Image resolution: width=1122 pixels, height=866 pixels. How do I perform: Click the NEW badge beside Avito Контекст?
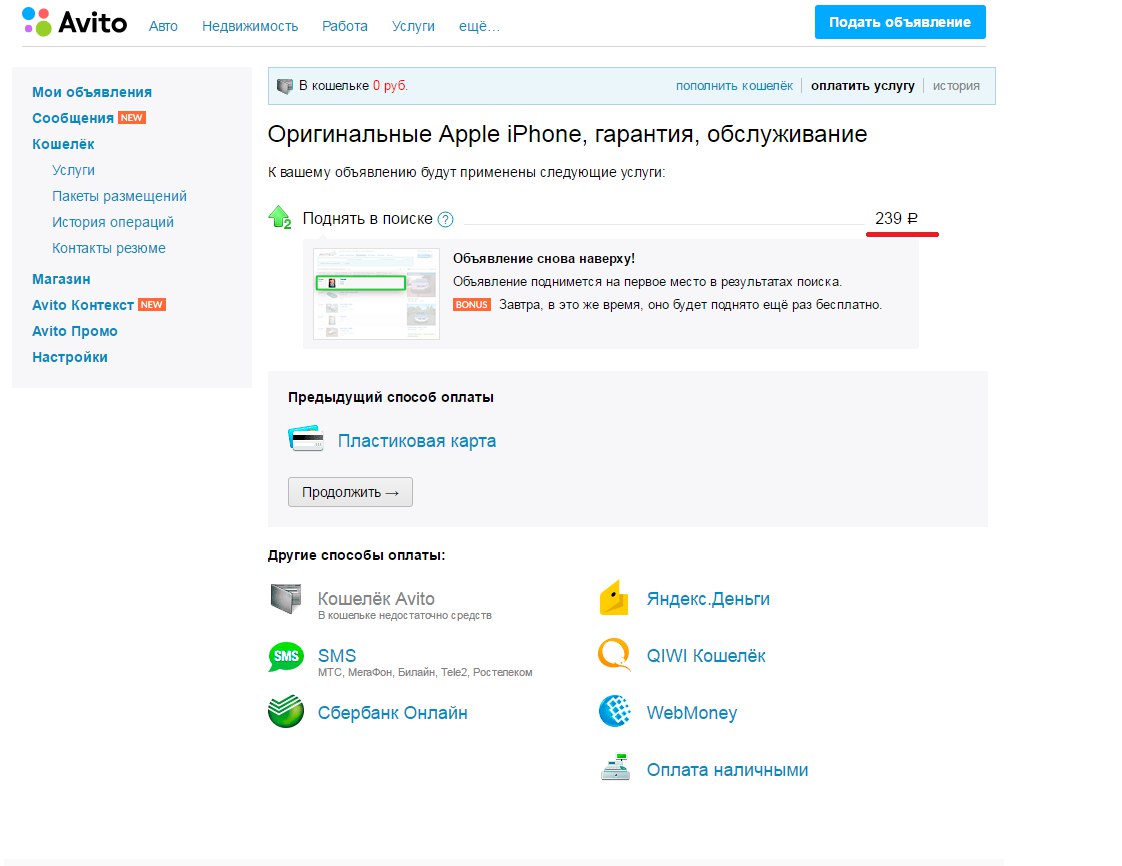(152, 304)
